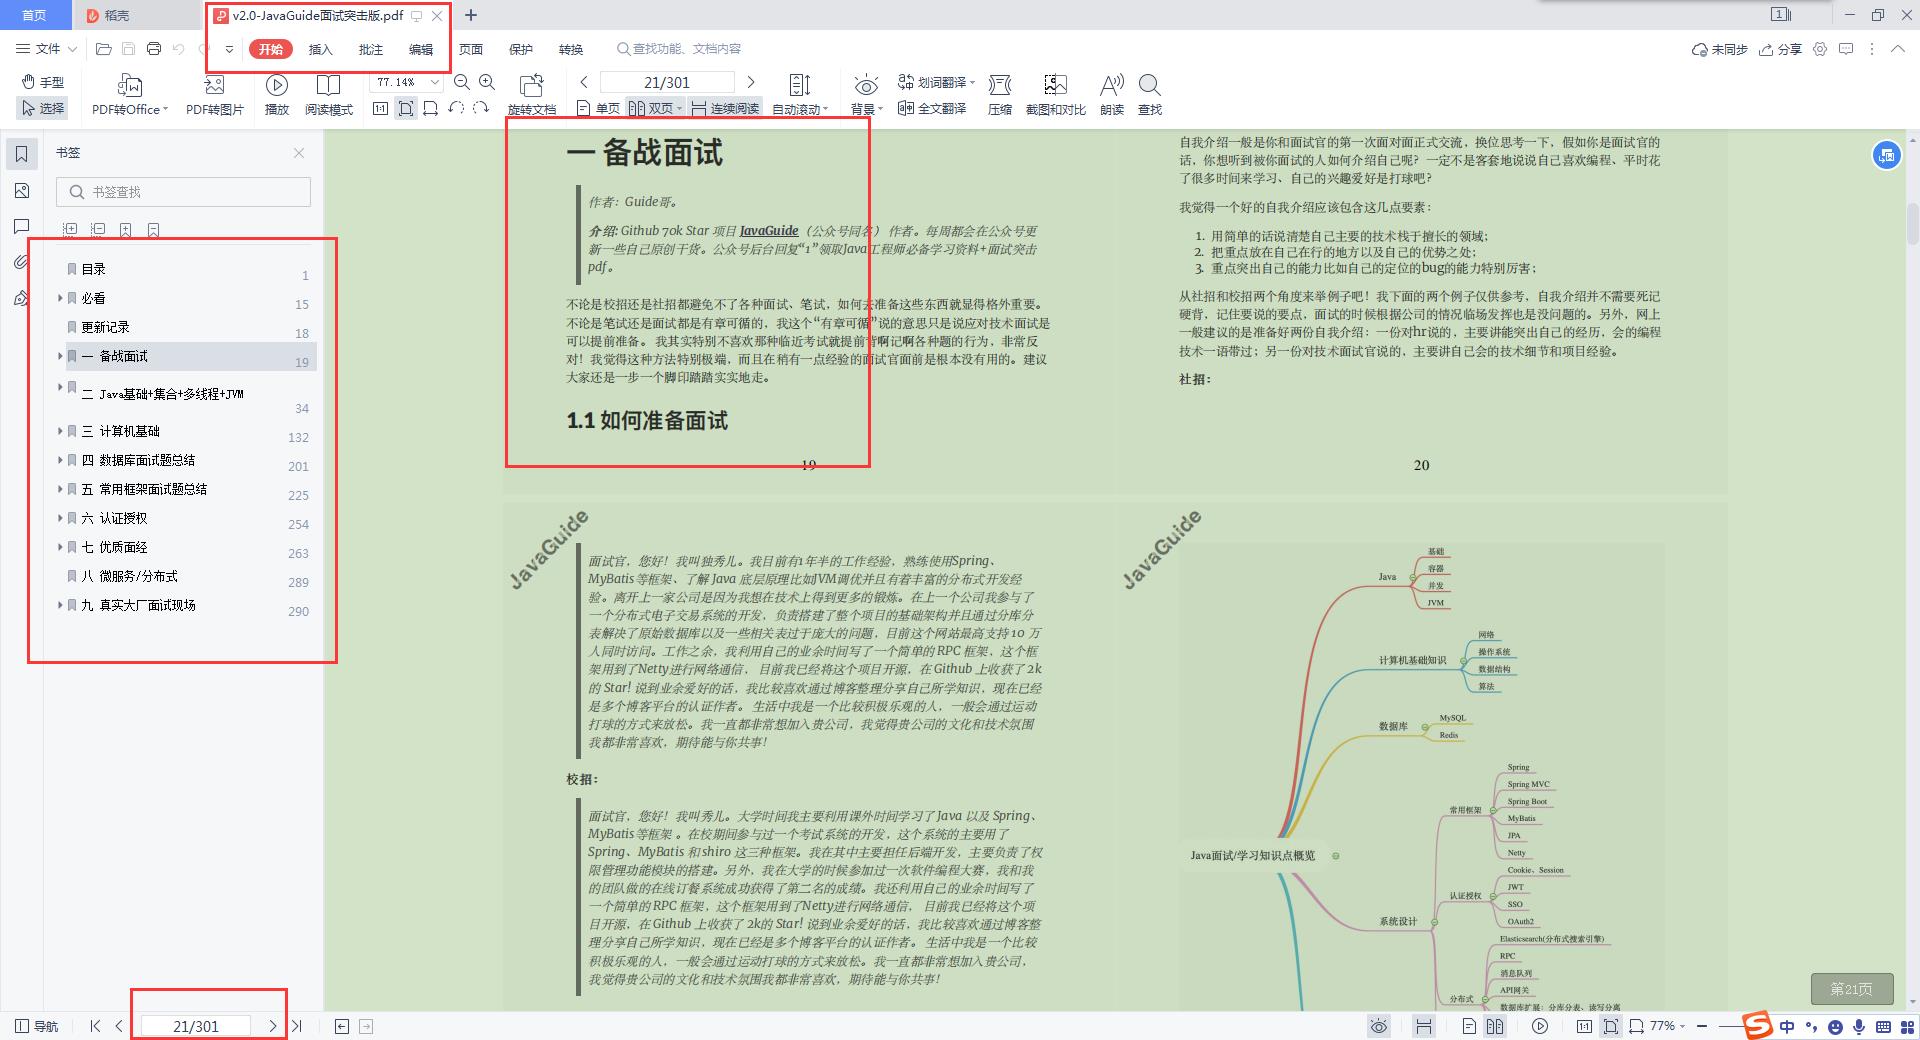Open the attachments paperclip panel

(21, 262)
